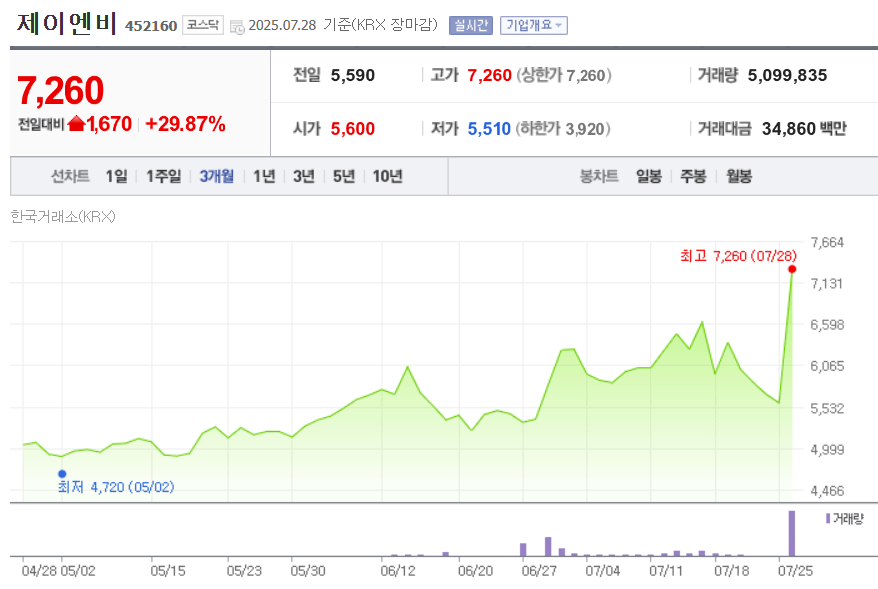Click the 최저 4,720 (05/02) label
The image size is (878, 589).
coord(116,487)
